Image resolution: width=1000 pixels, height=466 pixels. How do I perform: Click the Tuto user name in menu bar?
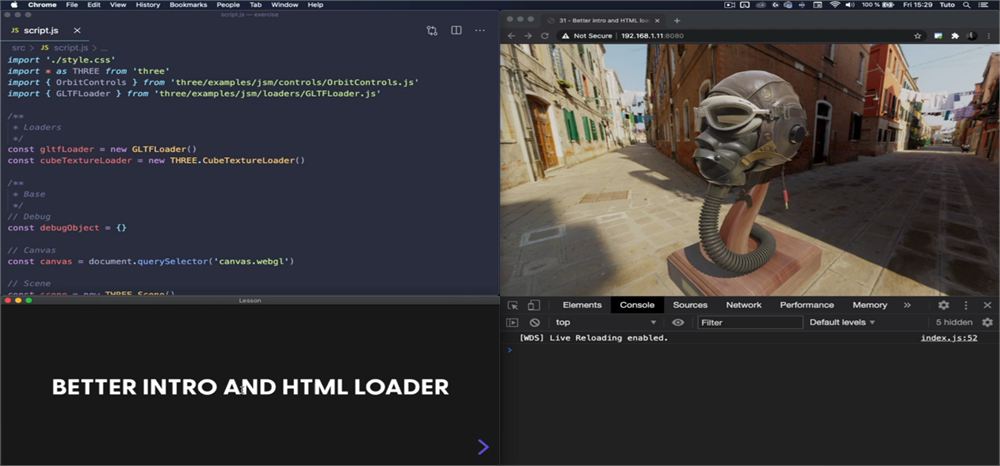pos(946,4)
